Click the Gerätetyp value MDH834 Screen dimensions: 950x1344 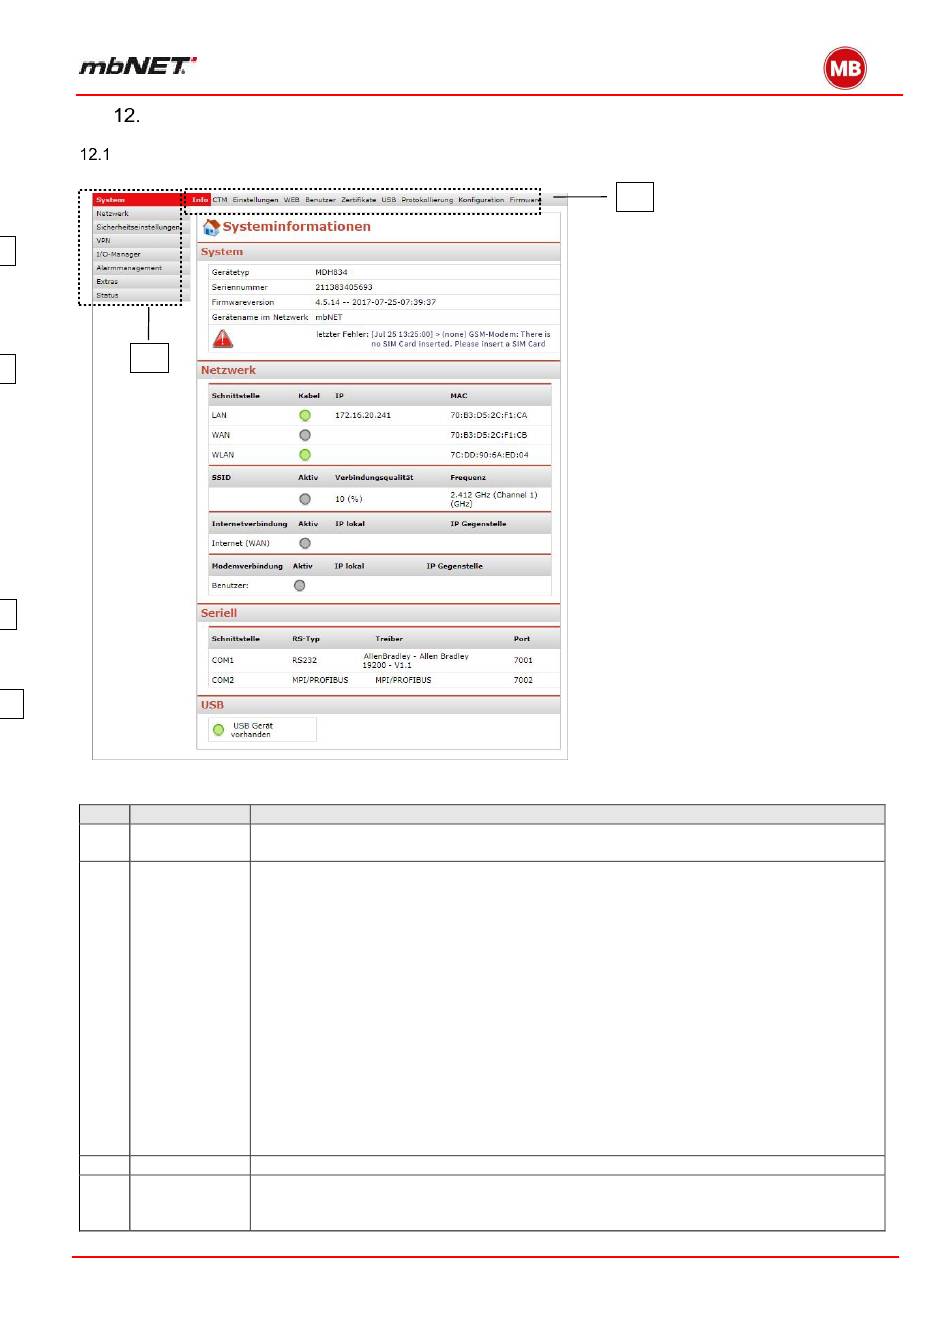(x=332, y=272)
